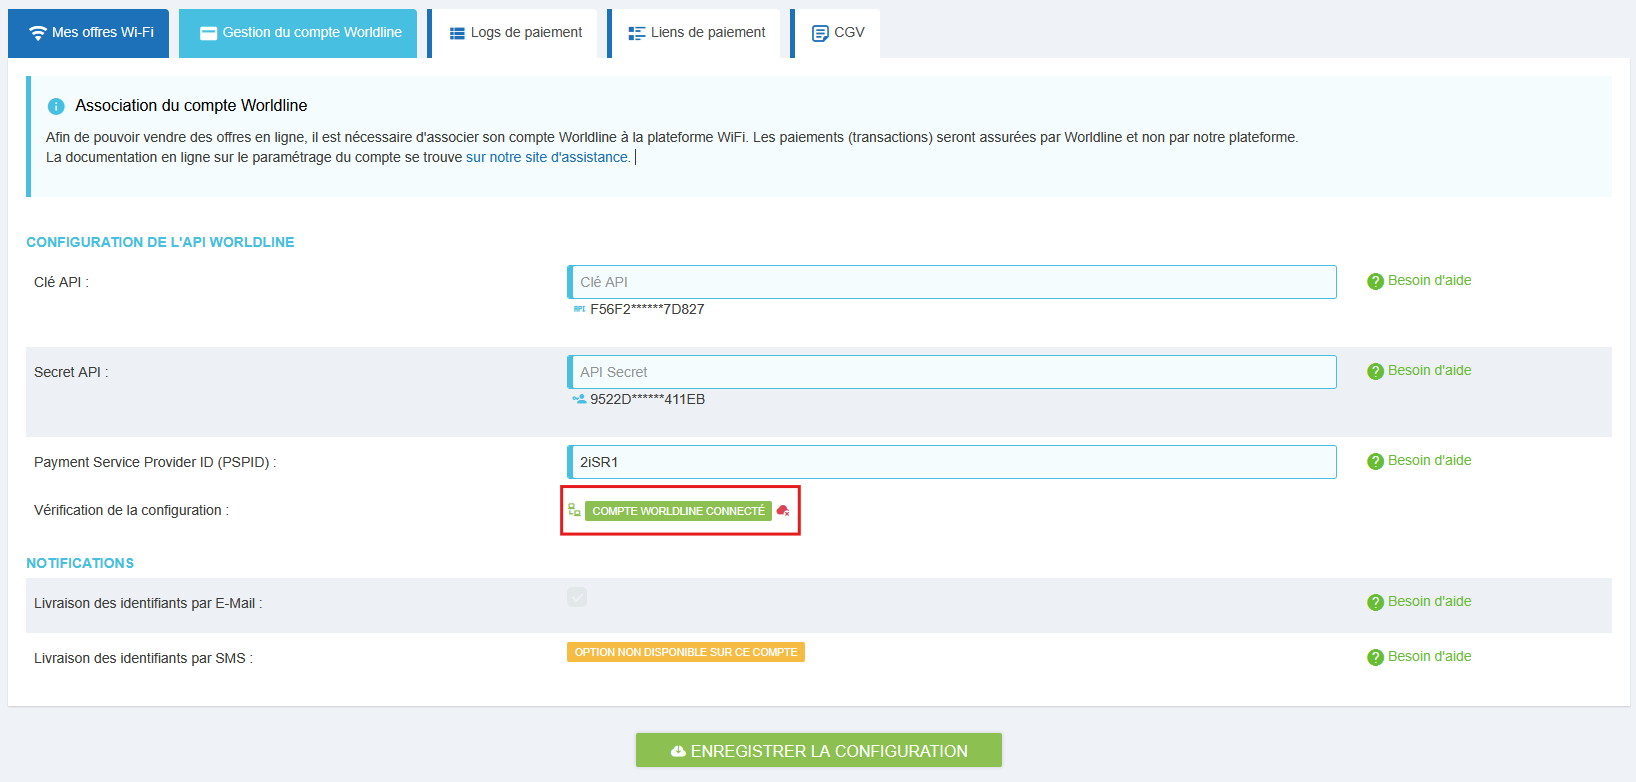Click the blue info icon beside Association title
This screenshot has width=1636, height=782.
coord(56,106)
